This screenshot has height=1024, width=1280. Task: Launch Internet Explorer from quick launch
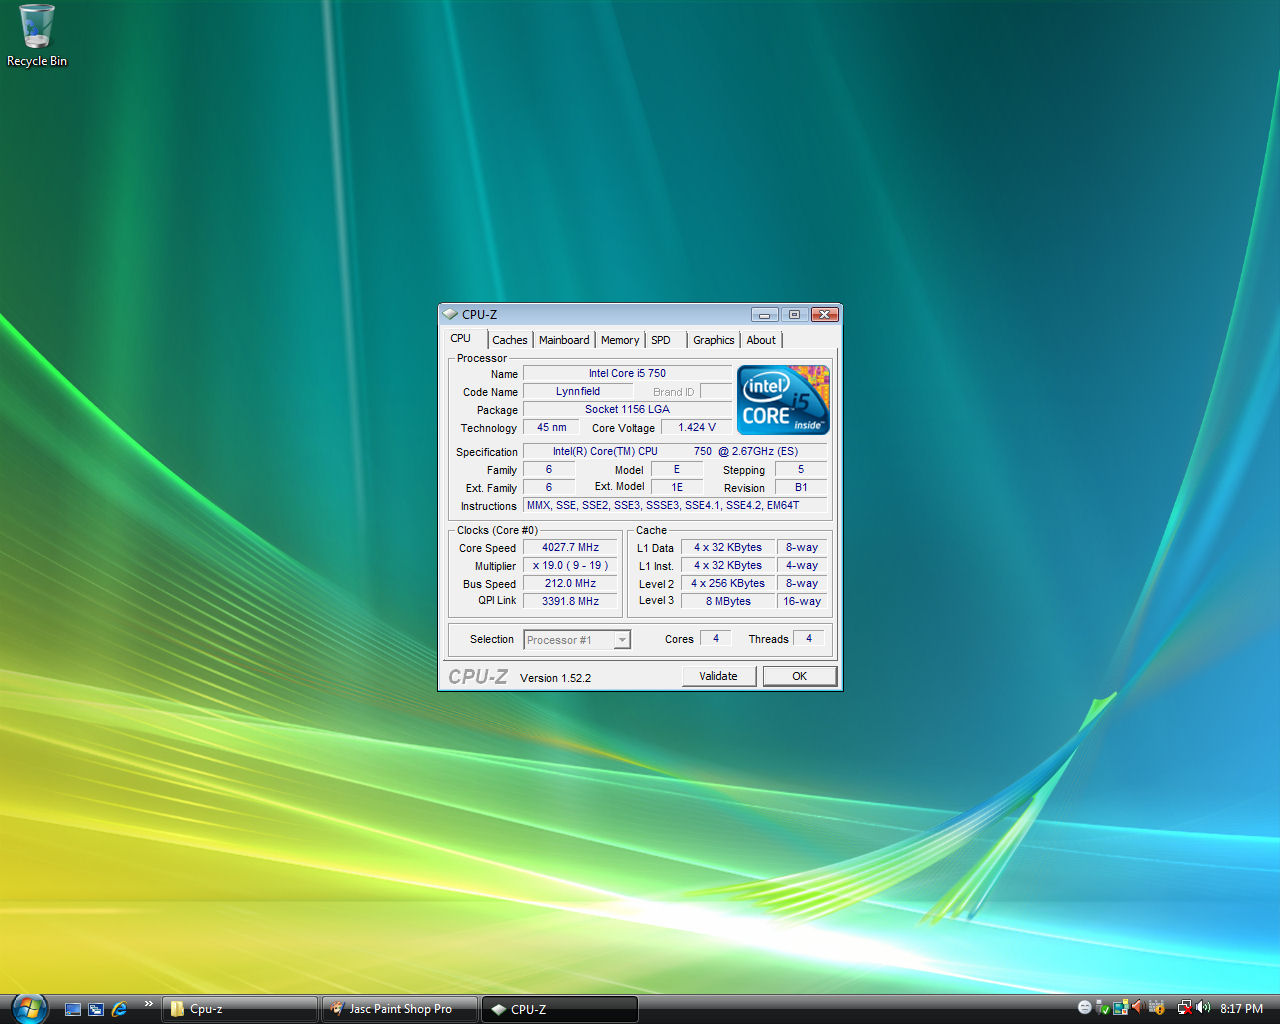pos(120,1009)
